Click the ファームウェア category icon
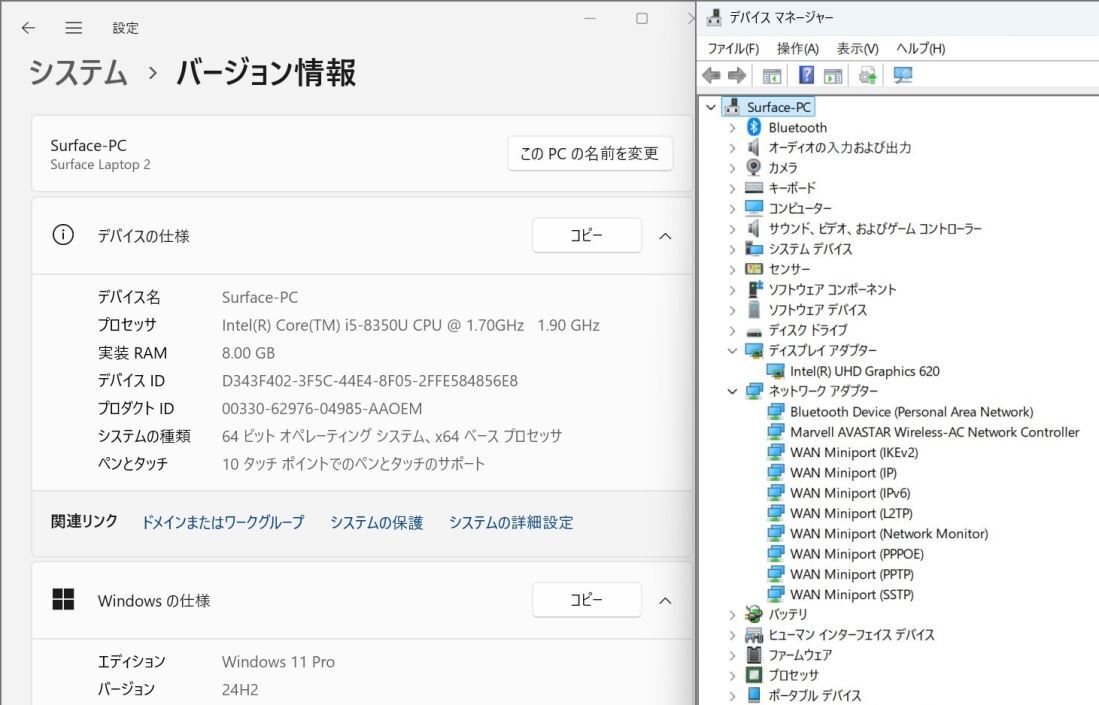 click(x=753, y=655)
